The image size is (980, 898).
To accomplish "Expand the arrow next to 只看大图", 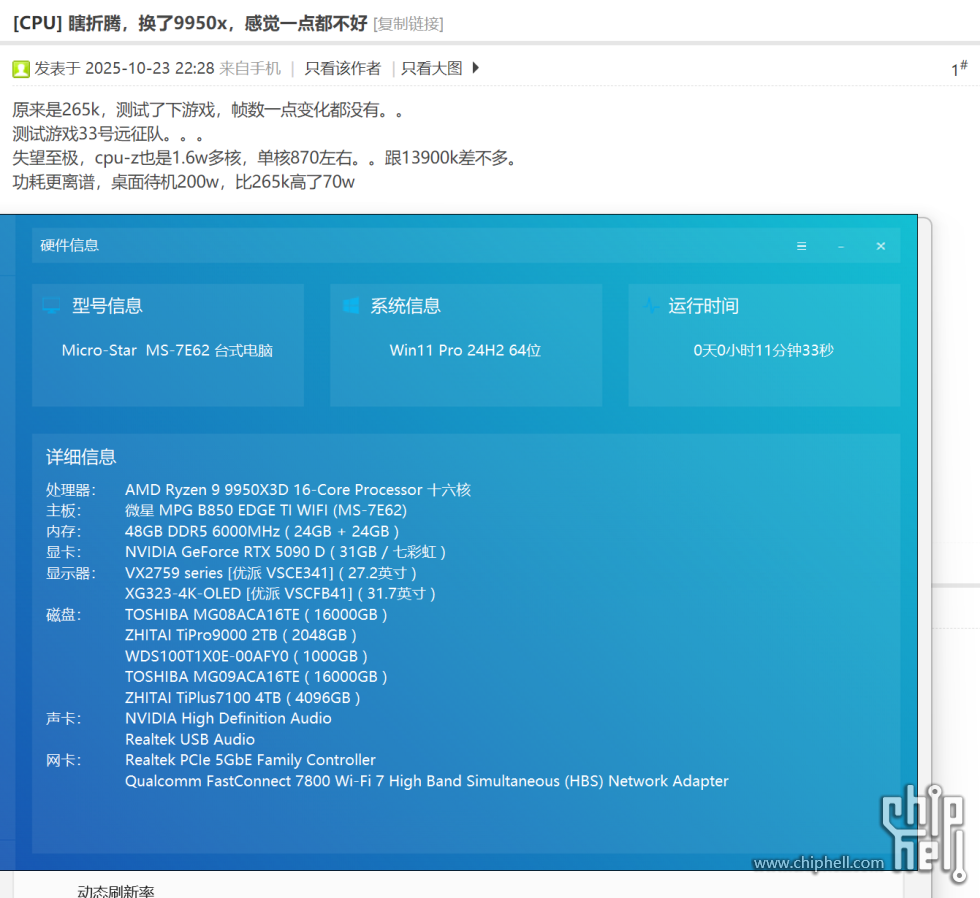I will (476, 68).
